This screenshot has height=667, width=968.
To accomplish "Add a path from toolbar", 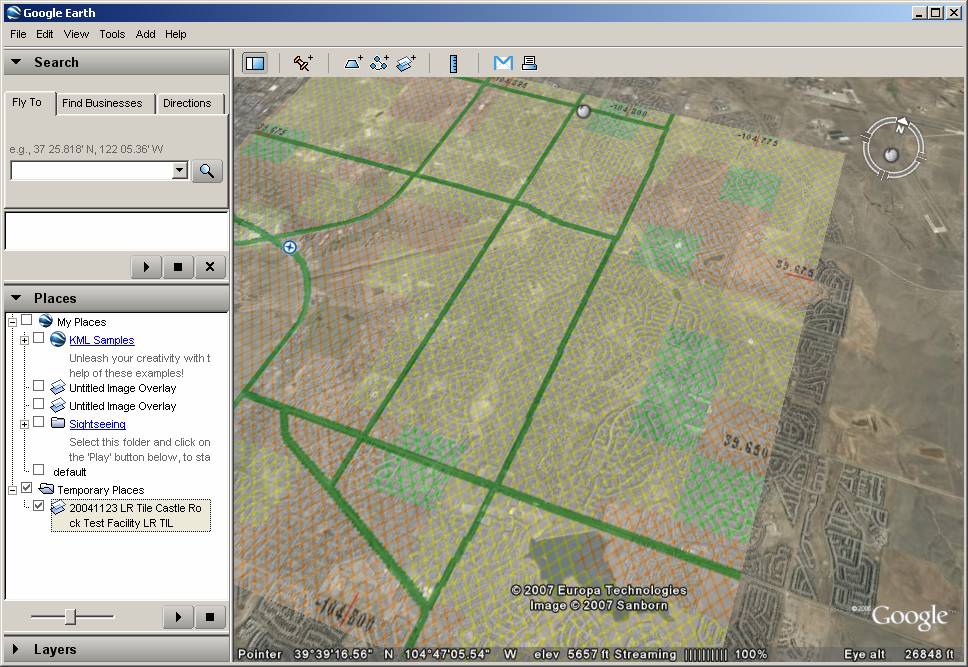I will [379, 63].
